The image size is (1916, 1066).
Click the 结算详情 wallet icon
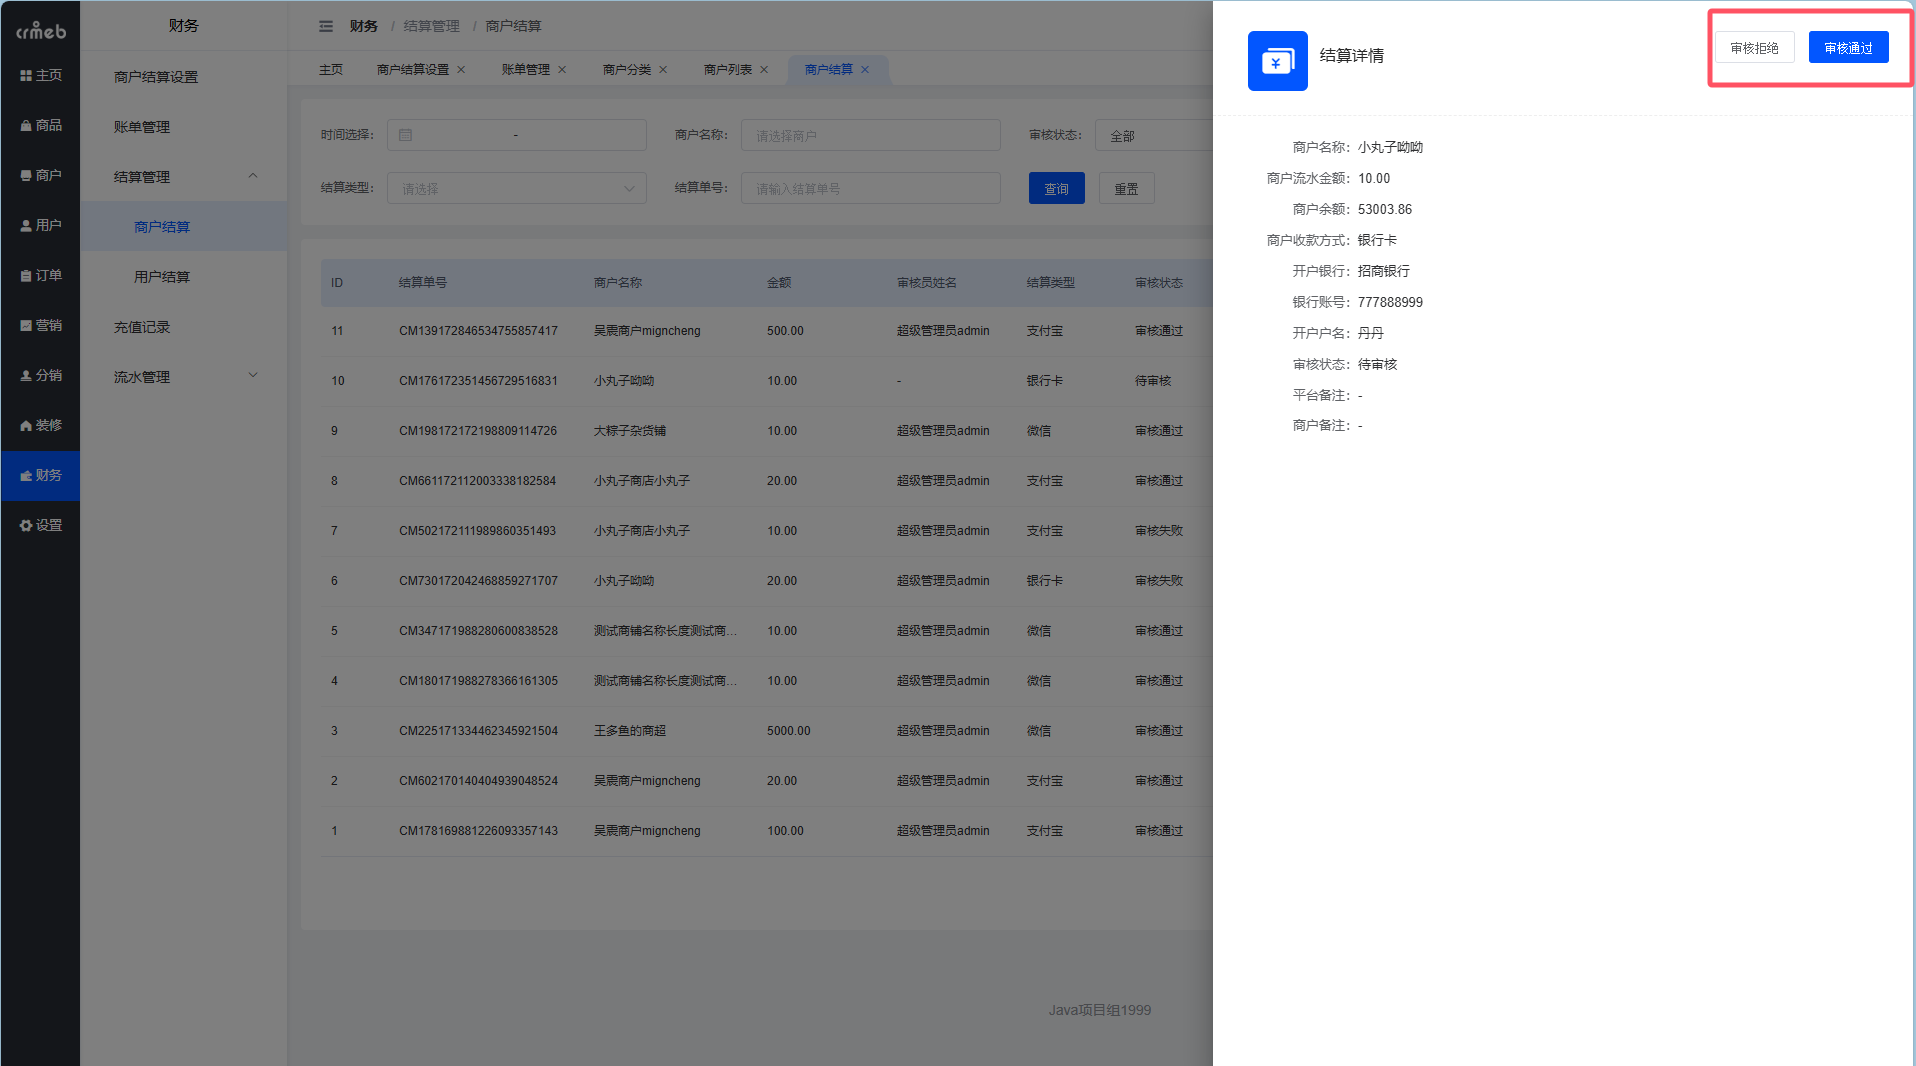pos(1277,61)
